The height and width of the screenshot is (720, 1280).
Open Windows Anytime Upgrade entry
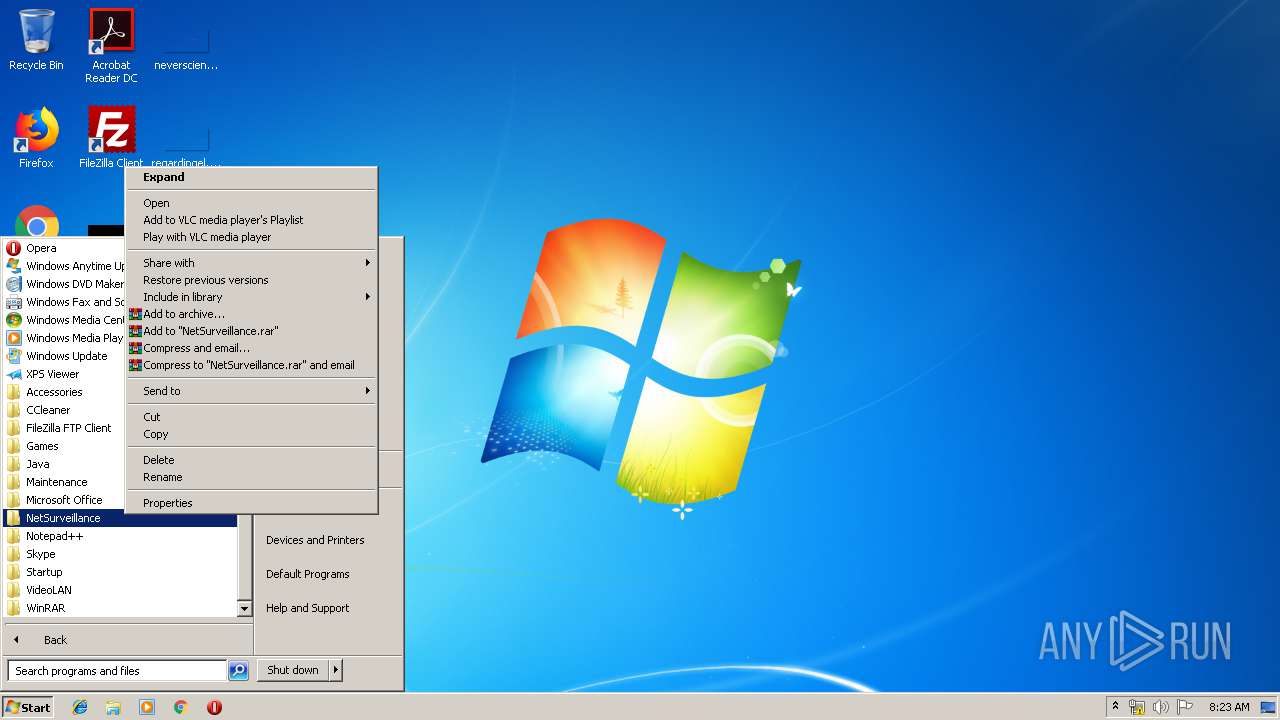click(65, 266)
